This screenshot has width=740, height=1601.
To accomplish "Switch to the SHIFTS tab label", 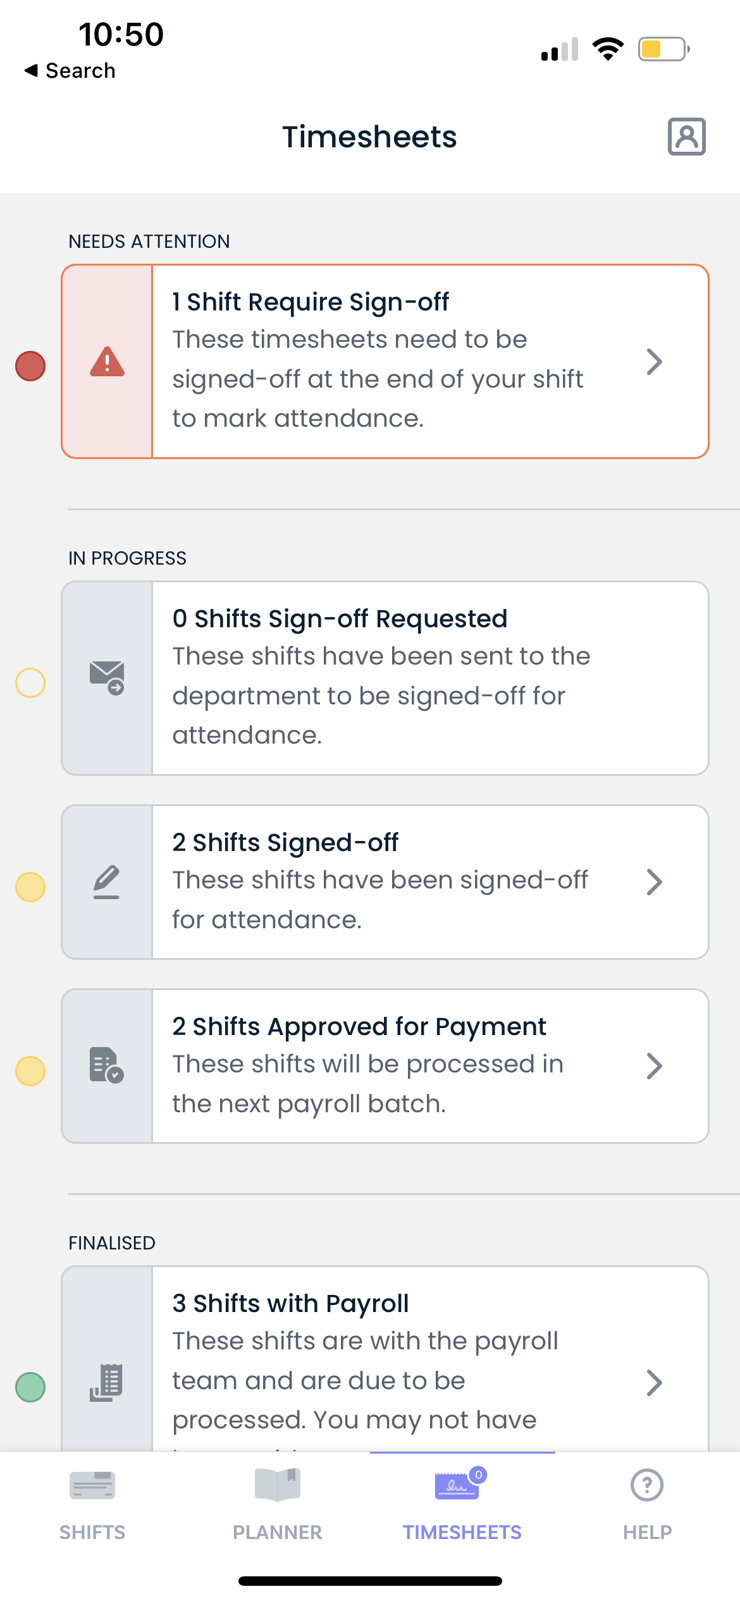I will pyautogui.click(x=92, y=1532).
